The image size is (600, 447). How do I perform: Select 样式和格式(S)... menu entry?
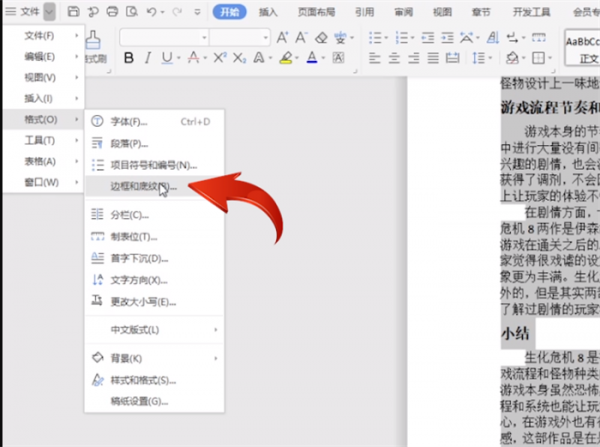[154, 380]
